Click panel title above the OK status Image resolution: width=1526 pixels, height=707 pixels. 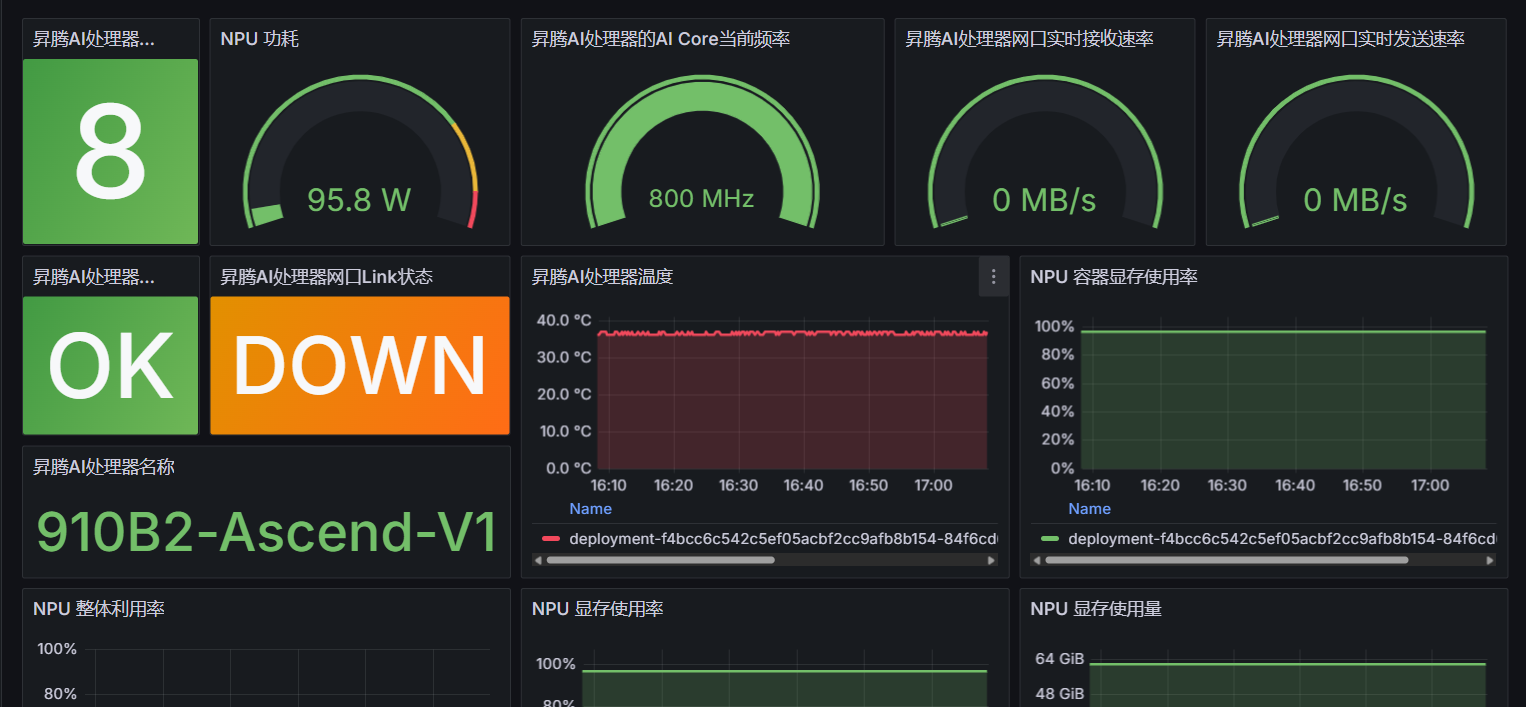tap(94, 277)
